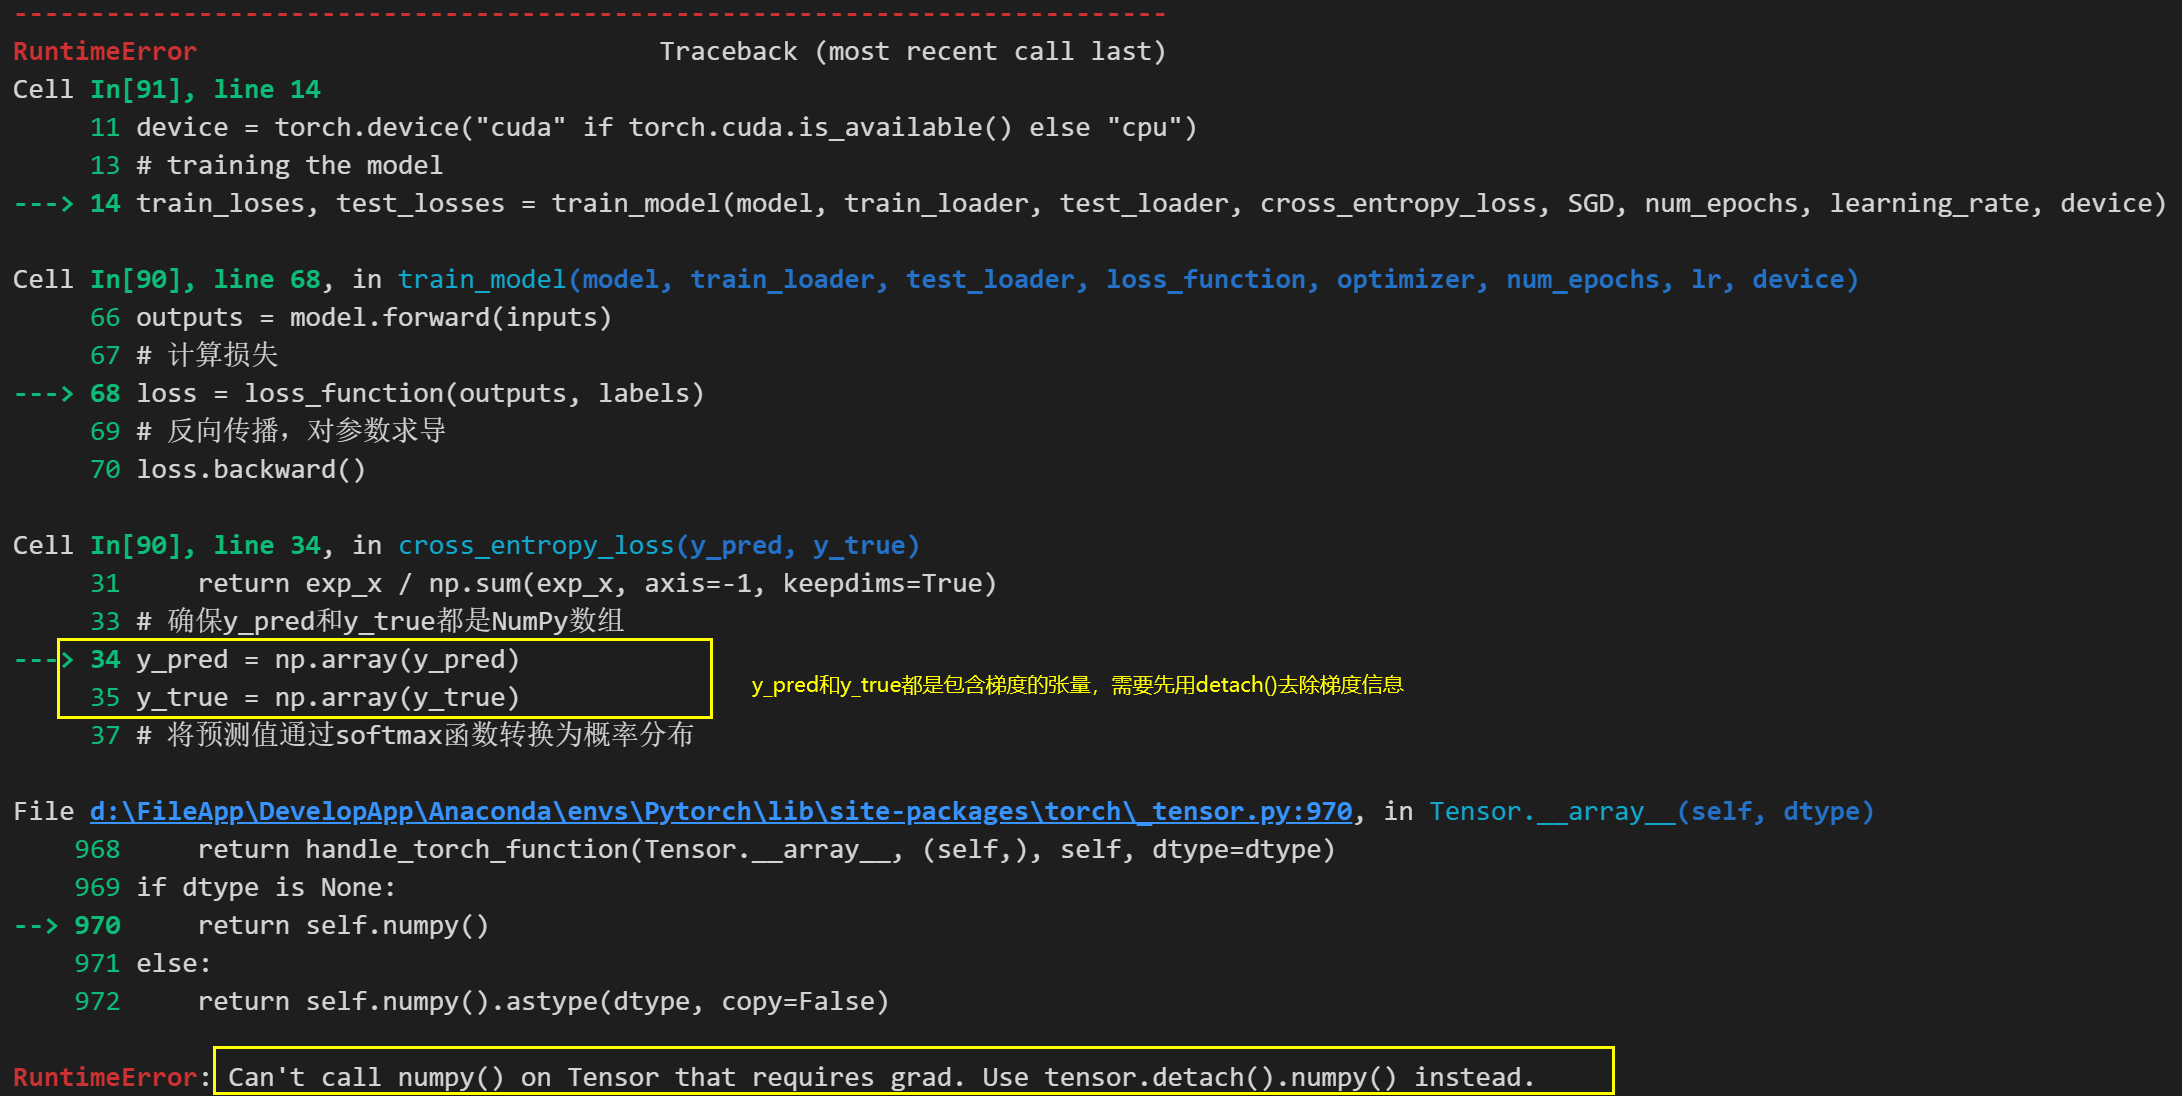Click line 34 'y_pred = np.array(y_pred)'
The height and width of the screenshot is (1096, 2182).
click(x=328, y=660)
